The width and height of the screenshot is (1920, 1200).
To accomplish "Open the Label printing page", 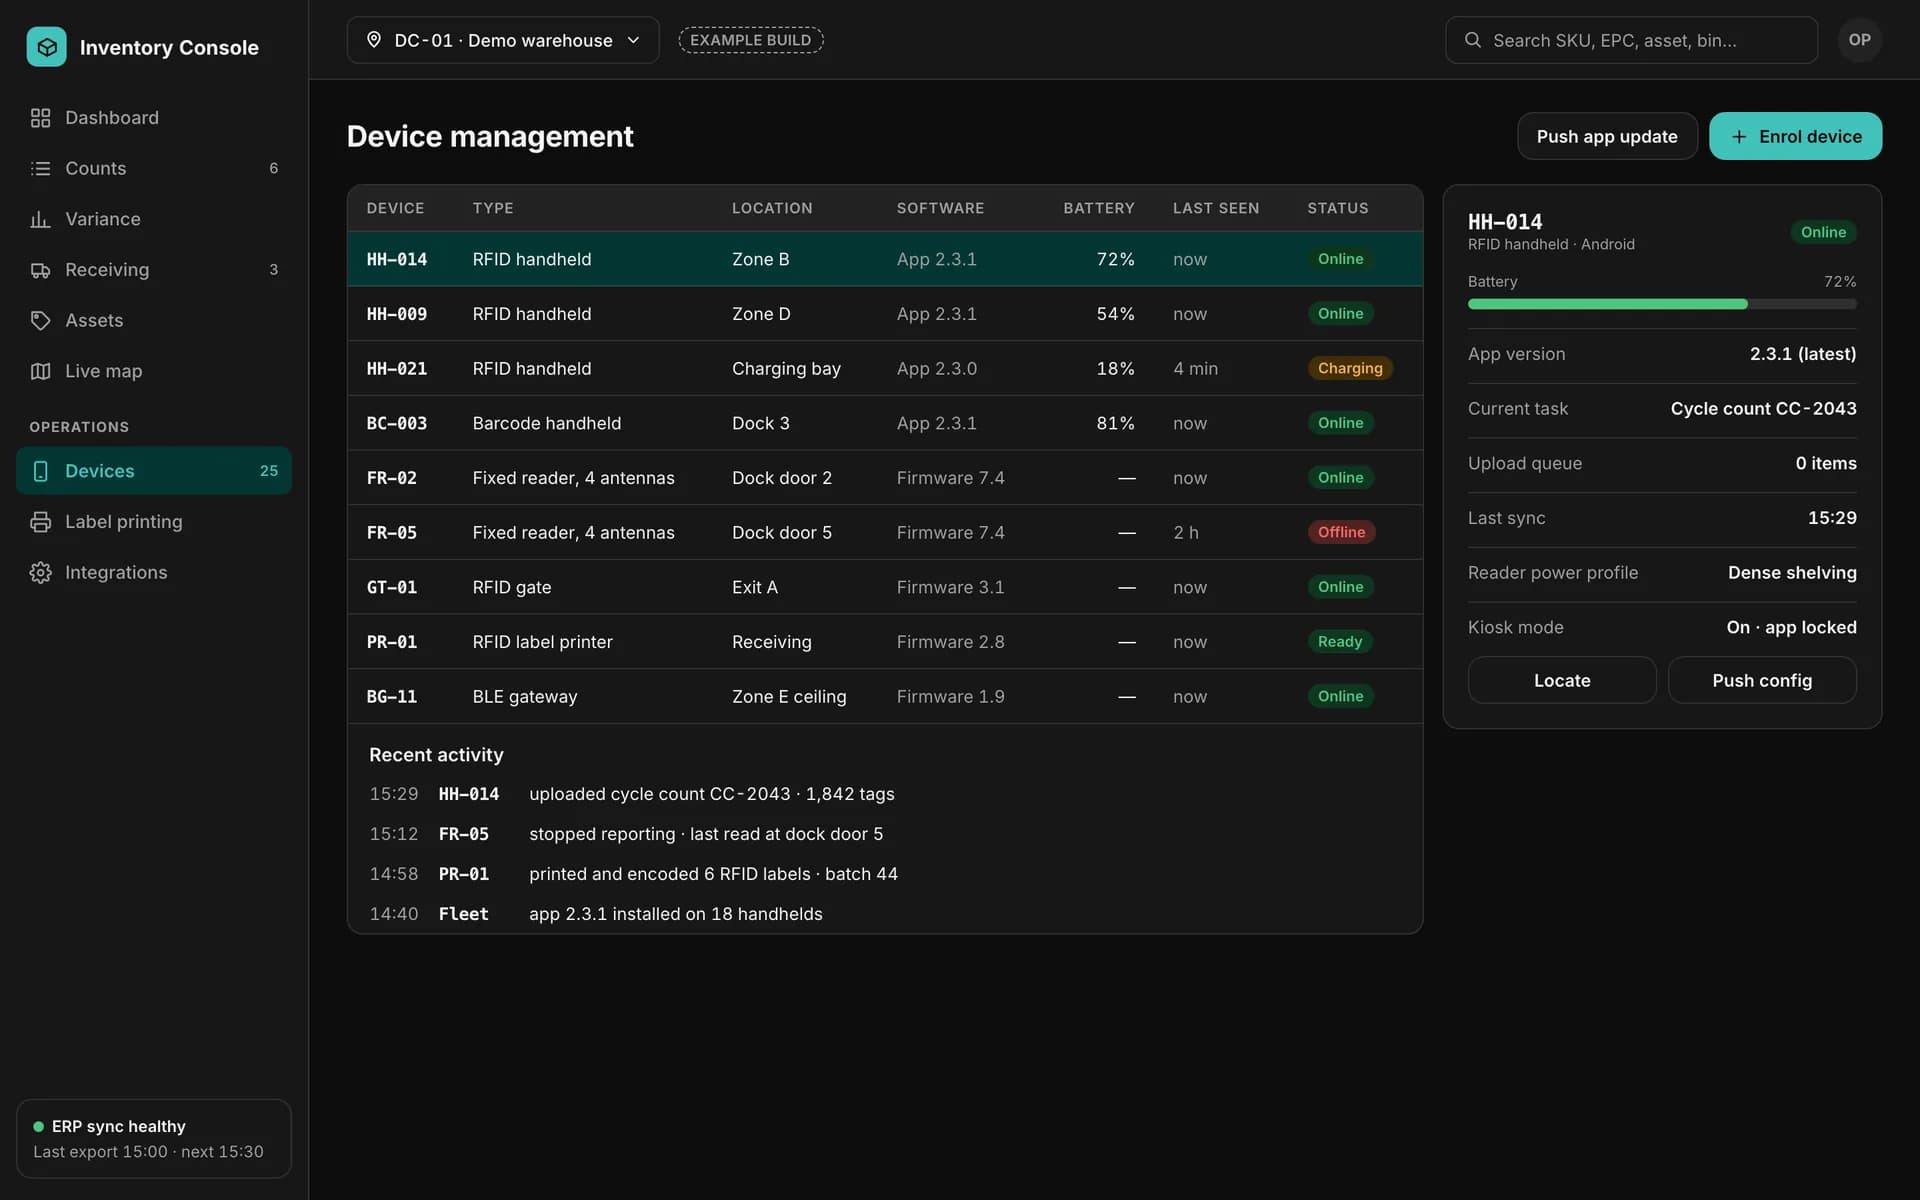I will point(154,522).
